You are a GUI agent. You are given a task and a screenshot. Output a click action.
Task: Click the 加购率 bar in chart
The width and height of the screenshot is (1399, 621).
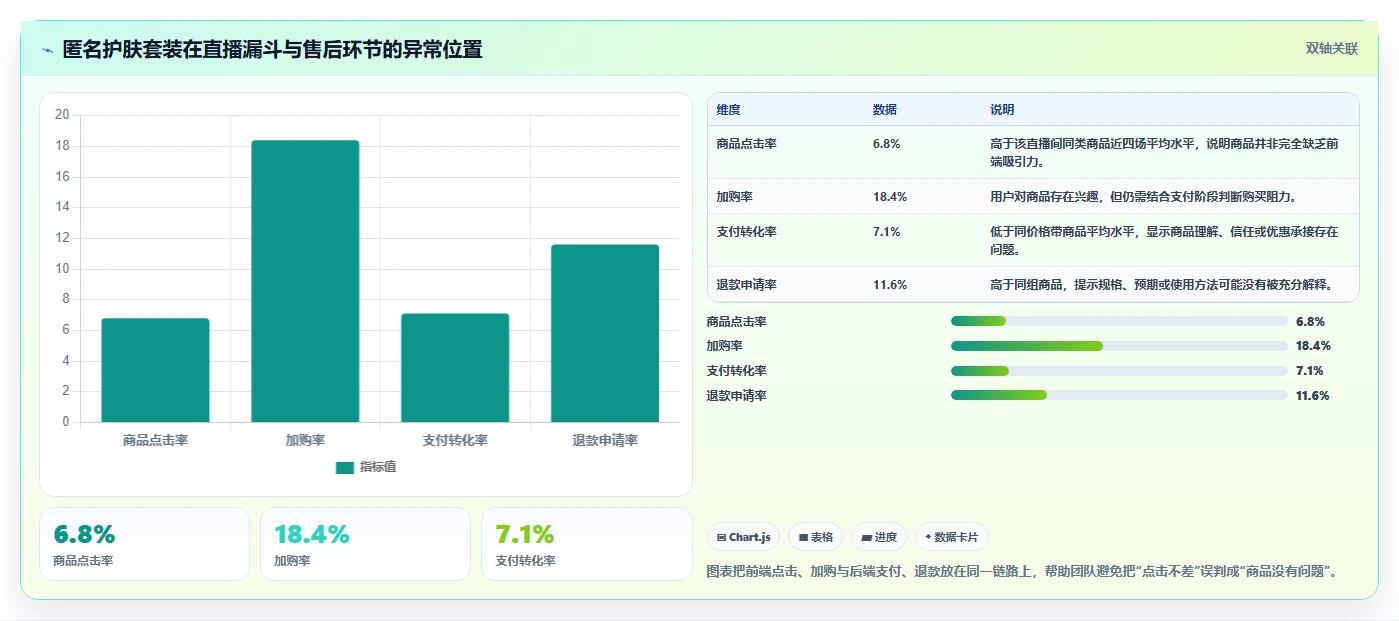[x=305, y=281]
